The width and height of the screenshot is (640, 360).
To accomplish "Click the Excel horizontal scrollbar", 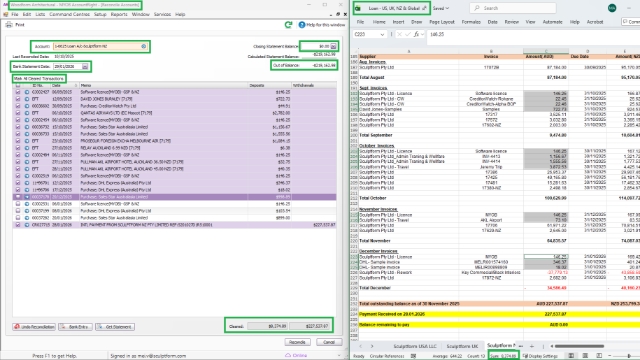I will click(x=579, y=346).
